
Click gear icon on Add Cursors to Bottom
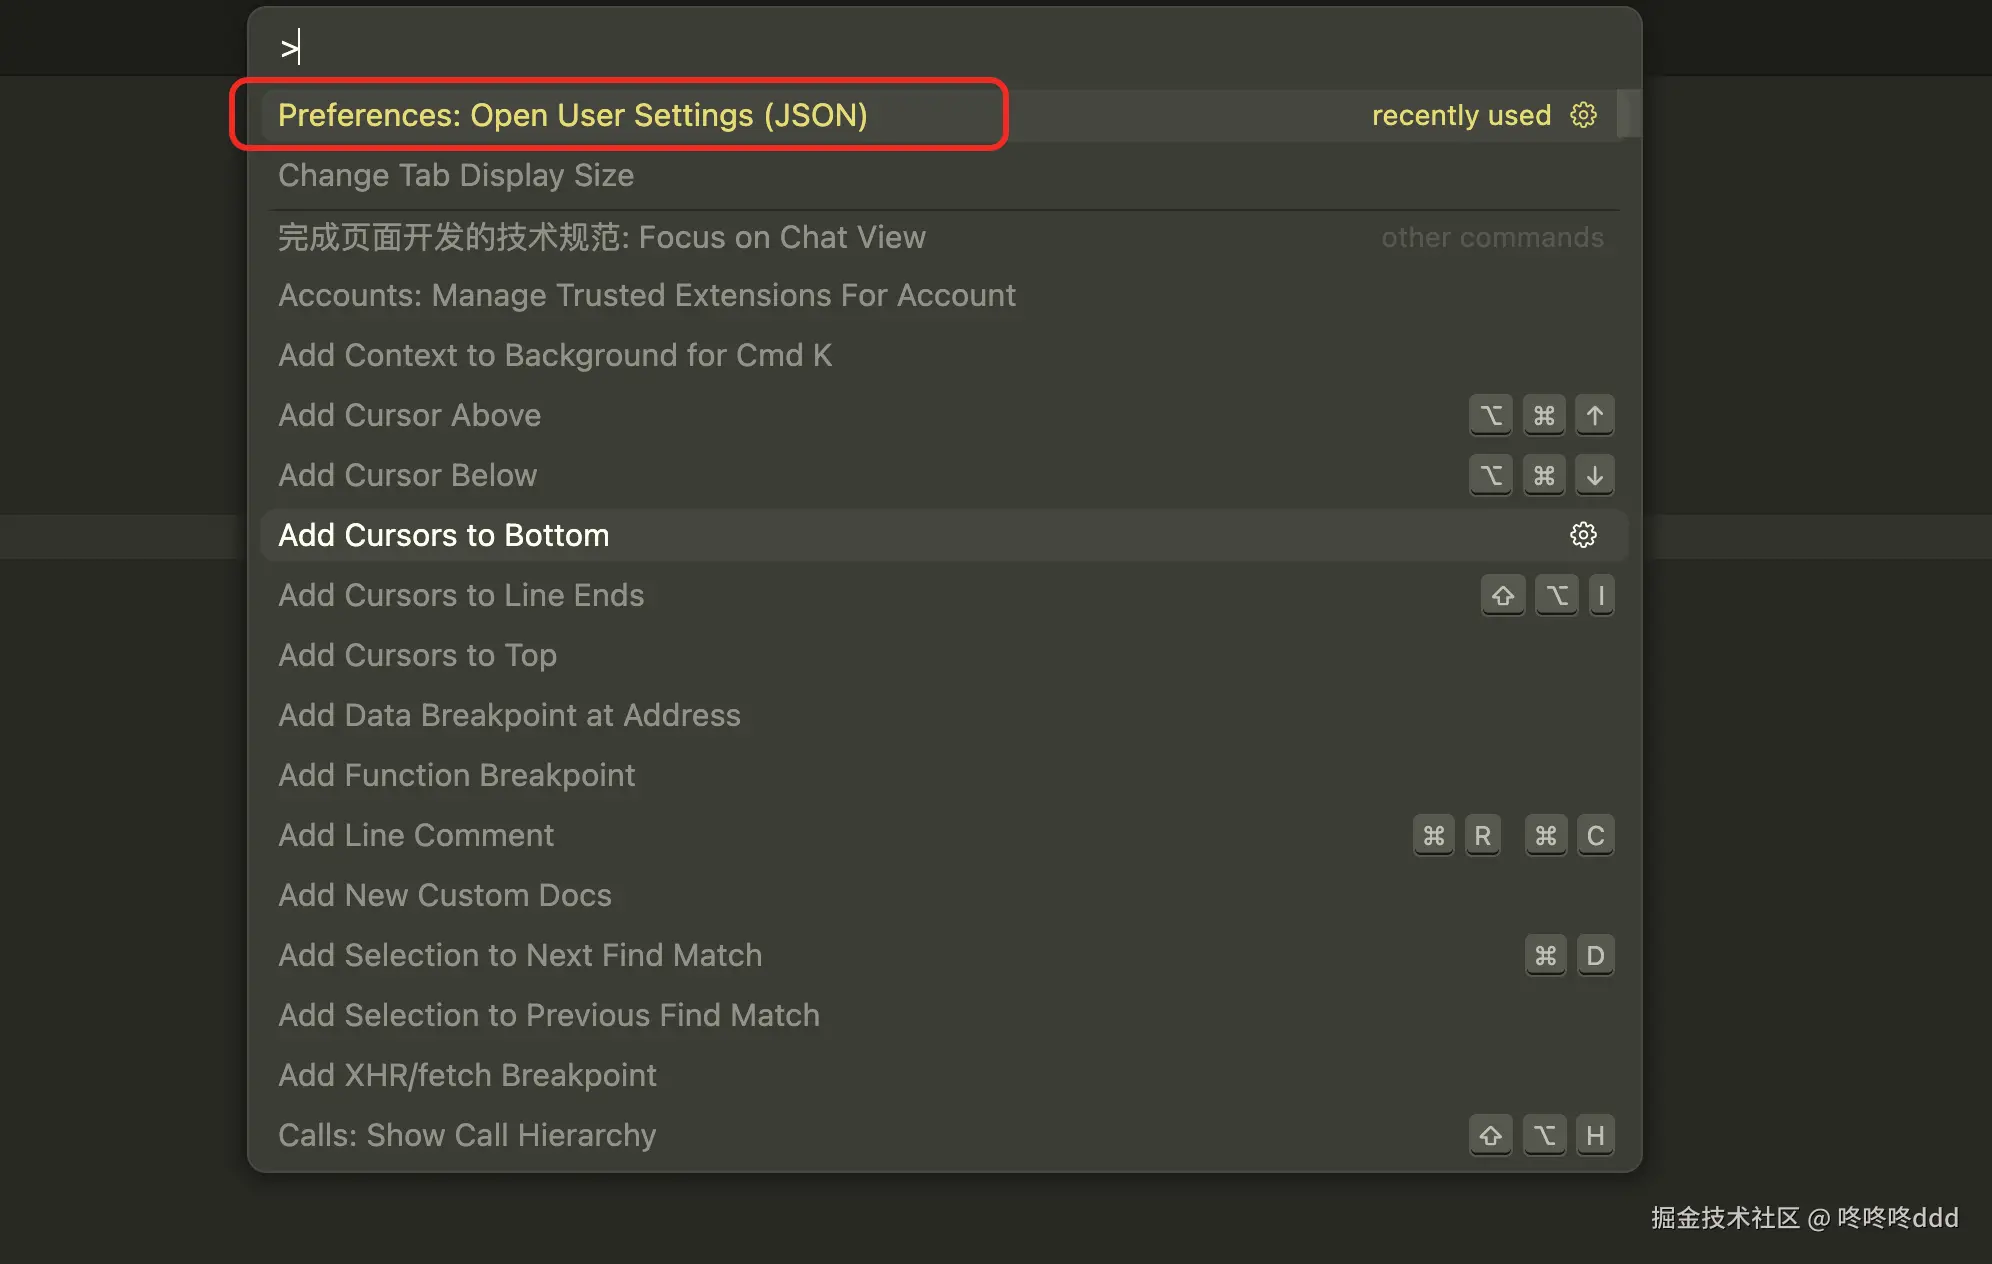pos(1583,535)
